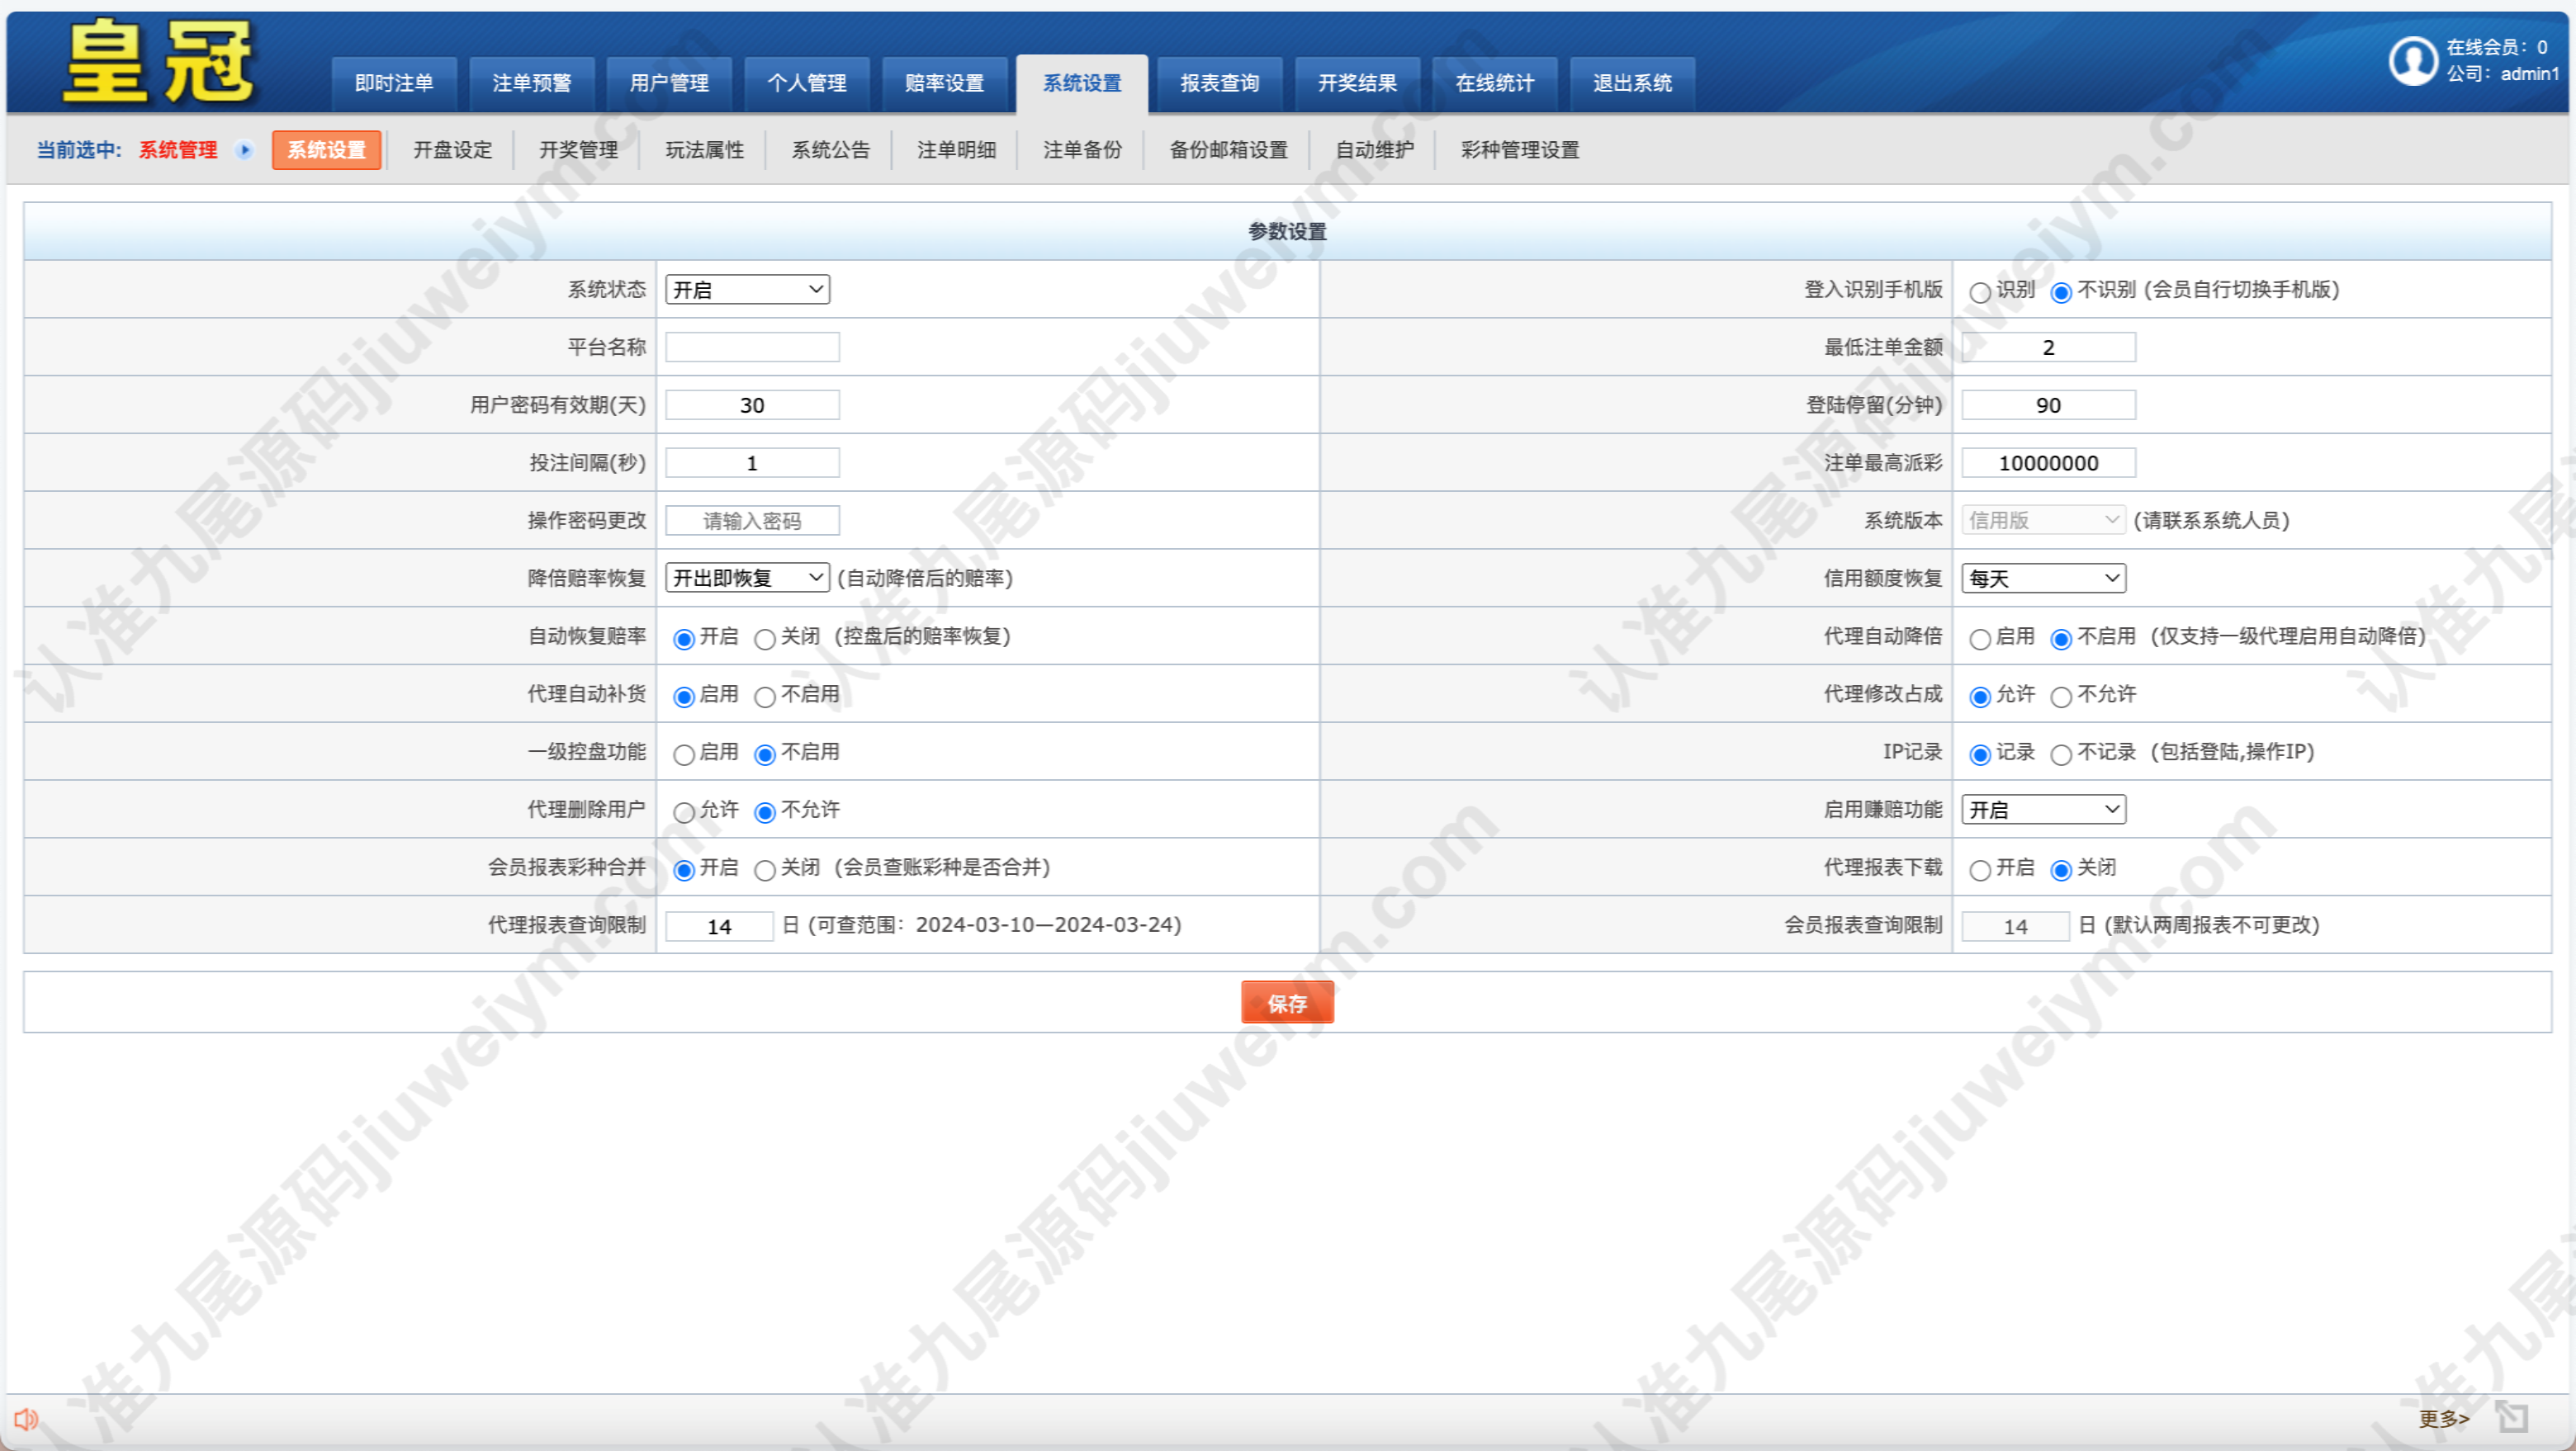Click the user avatar icon near admin1
The width and height of the screenshot is (2576, 1451).
(2413, 61)
